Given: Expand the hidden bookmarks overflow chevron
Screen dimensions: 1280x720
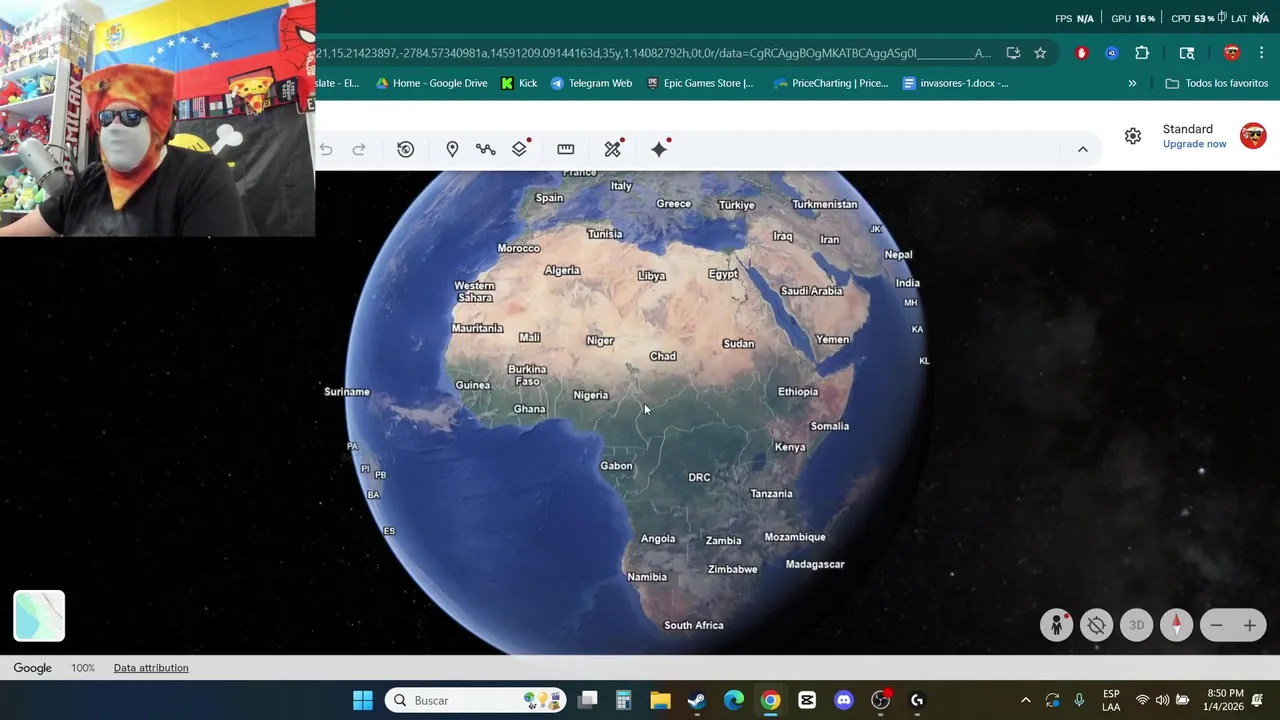Looking at the screenshot, I should 1132,83.
